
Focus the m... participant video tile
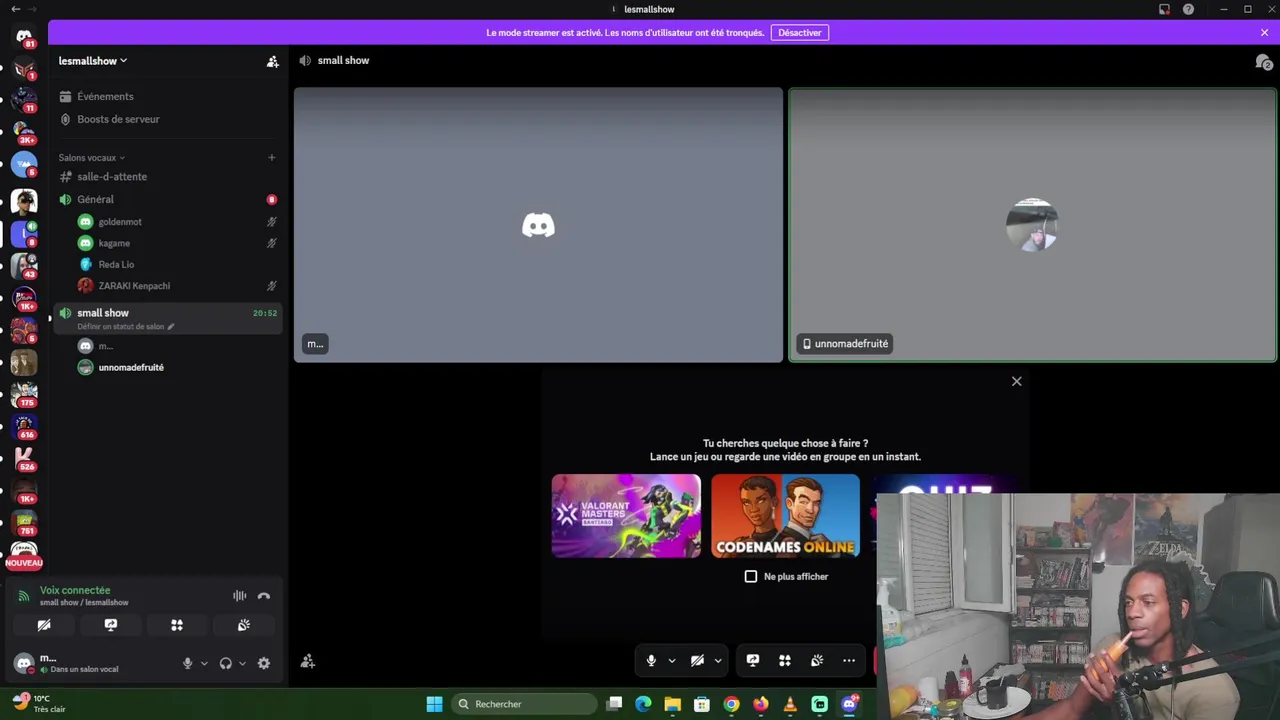(x=538, y=225)
